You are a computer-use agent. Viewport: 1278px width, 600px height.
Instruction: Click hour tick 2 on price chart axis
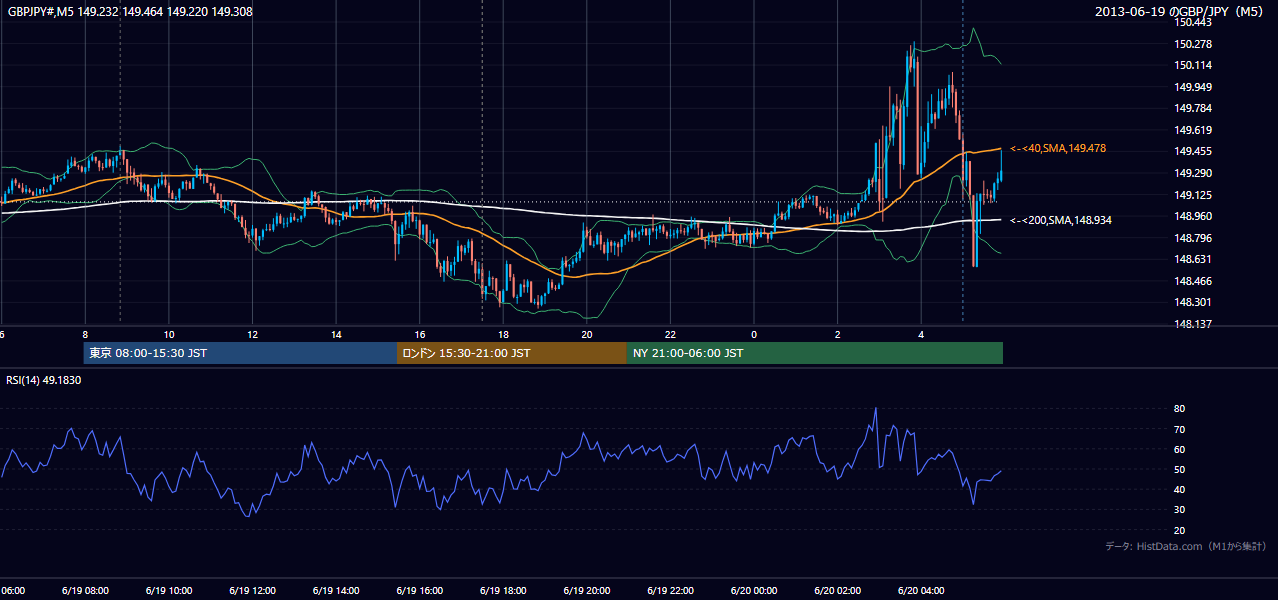tap(838, 334)
